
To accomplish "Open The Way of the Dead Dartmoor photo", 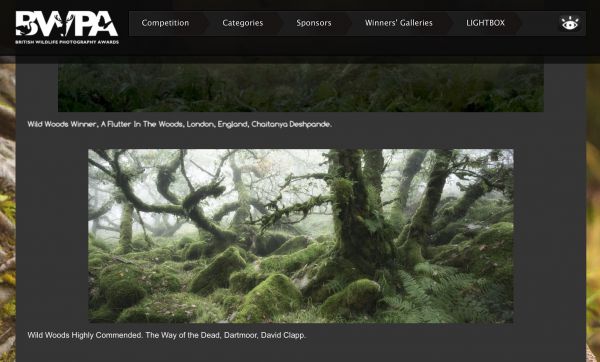I will 301,236.
